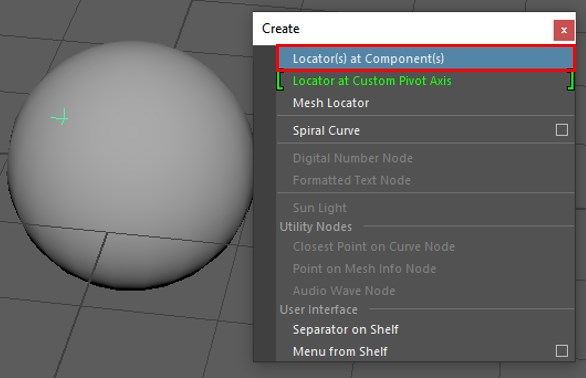Select Point on Mesh Info Node
The height and width of the screenshot is (378, 586).
pyautogui.click(x=425, y=269)
